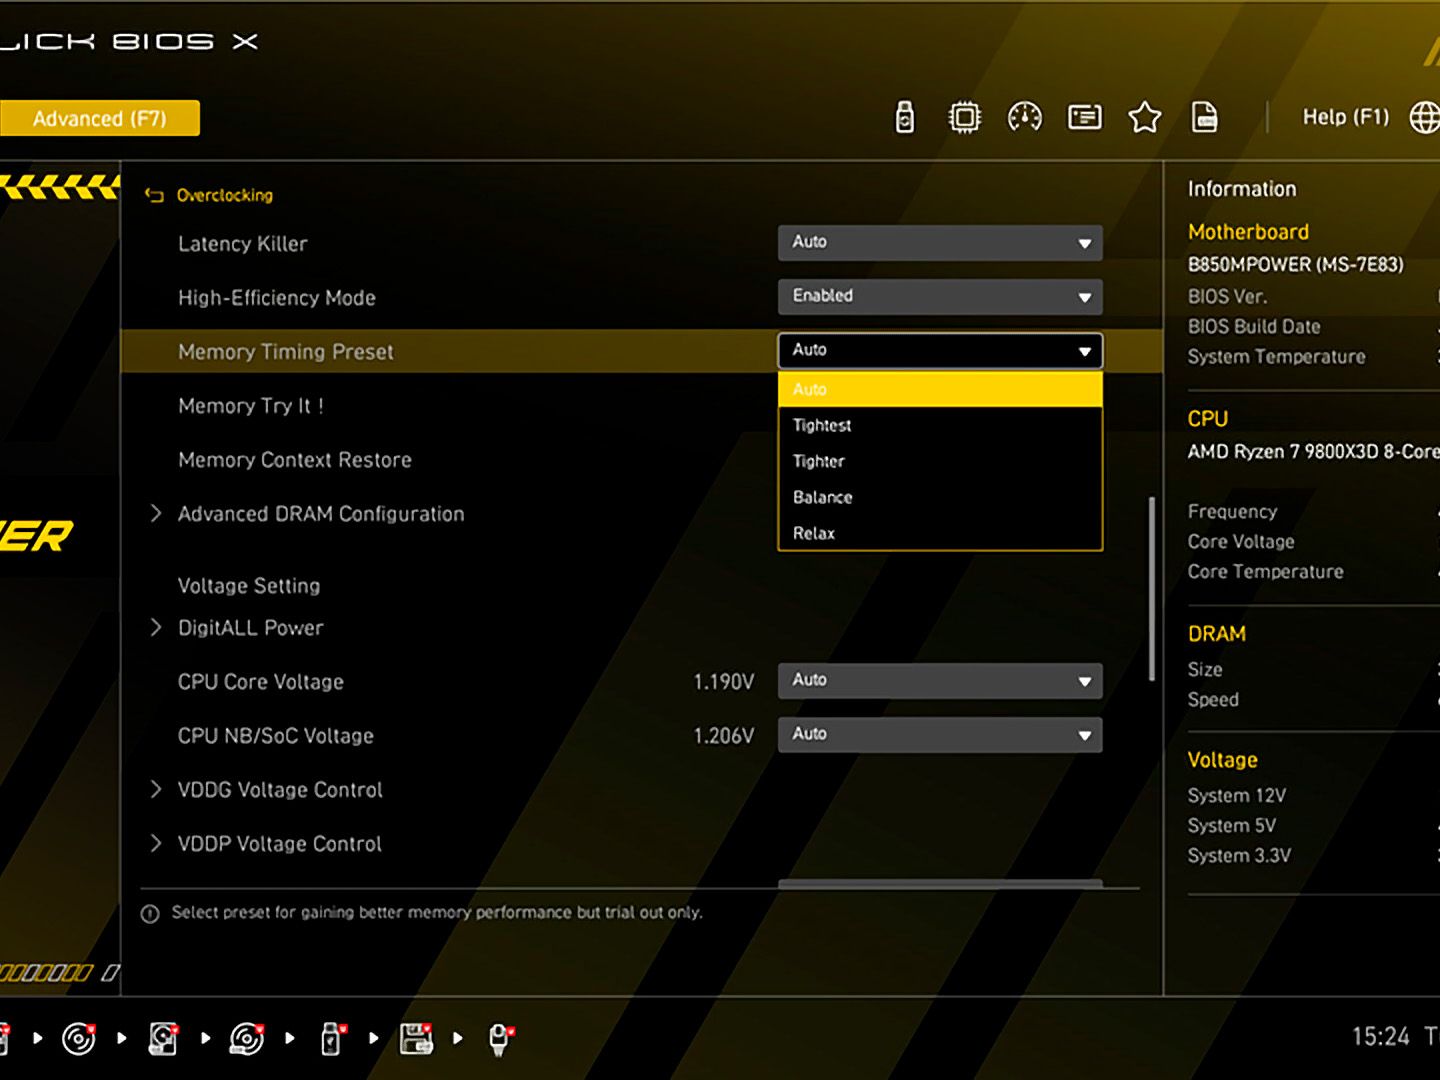Select the floppy disk boot device icon
1440x1080 pixels.
pos(416,1039)
